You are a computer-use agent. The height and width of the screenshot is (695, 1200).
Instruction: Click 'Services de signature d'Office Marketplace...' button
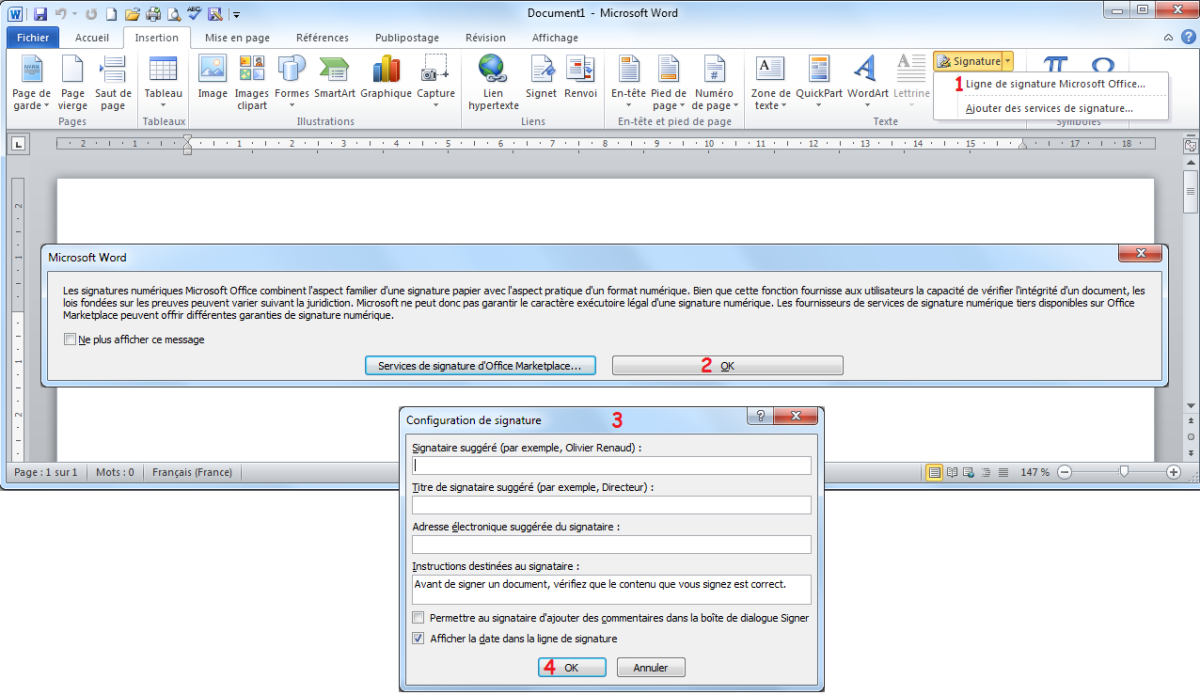(x=480, y=366)
